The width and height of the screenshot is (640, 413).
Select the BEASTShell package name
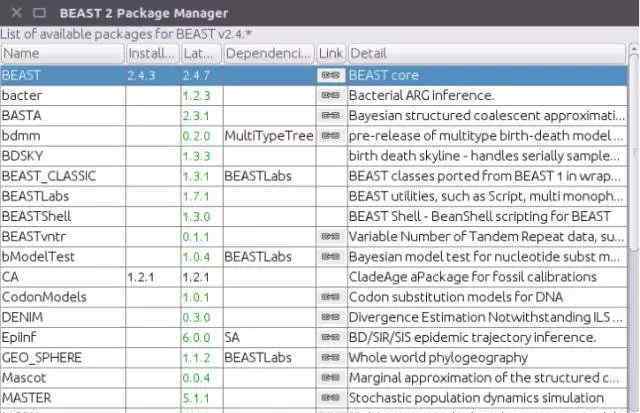pyautogui.click(x=36, y=216)
